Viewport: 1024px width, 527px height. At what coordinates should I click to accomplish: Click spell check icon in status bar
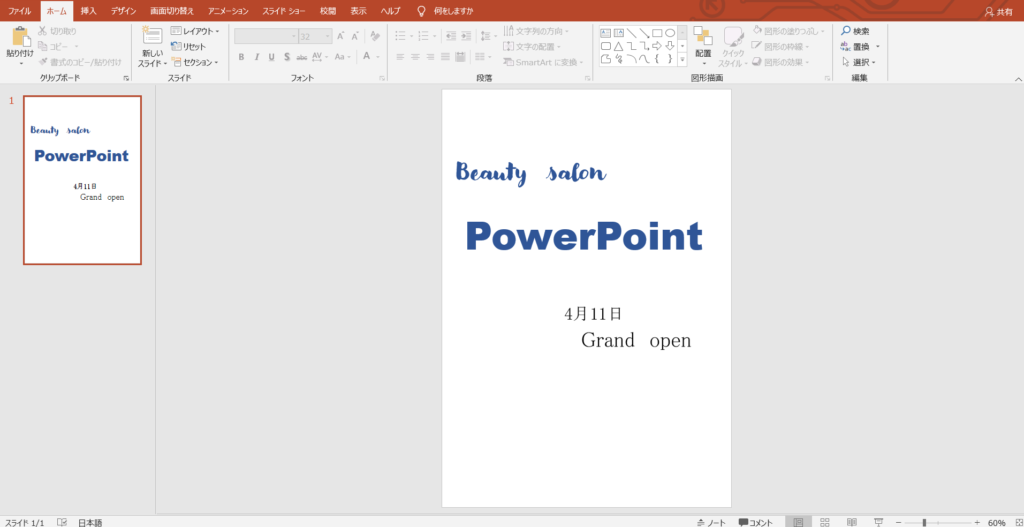pyautogui.click(x=62, y=522)
